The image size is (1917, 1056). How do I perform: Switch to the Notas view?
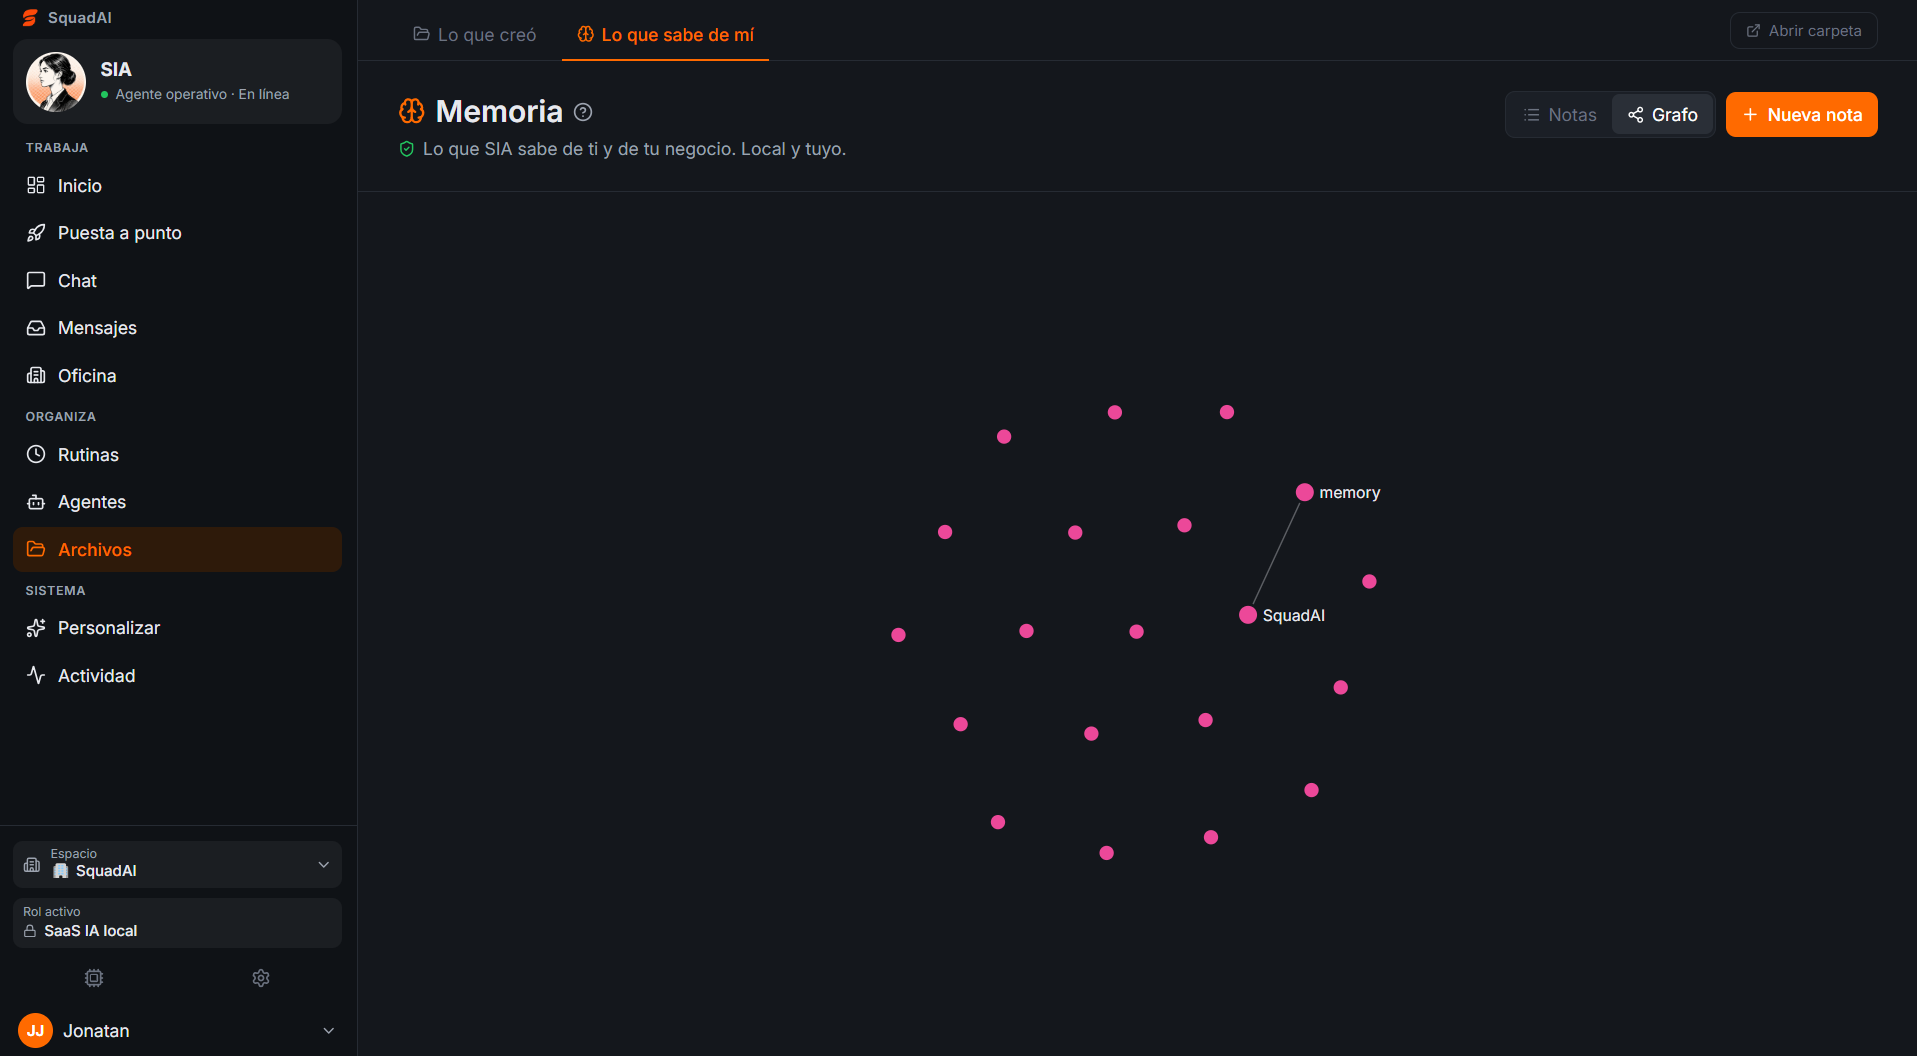(1560, 115)
